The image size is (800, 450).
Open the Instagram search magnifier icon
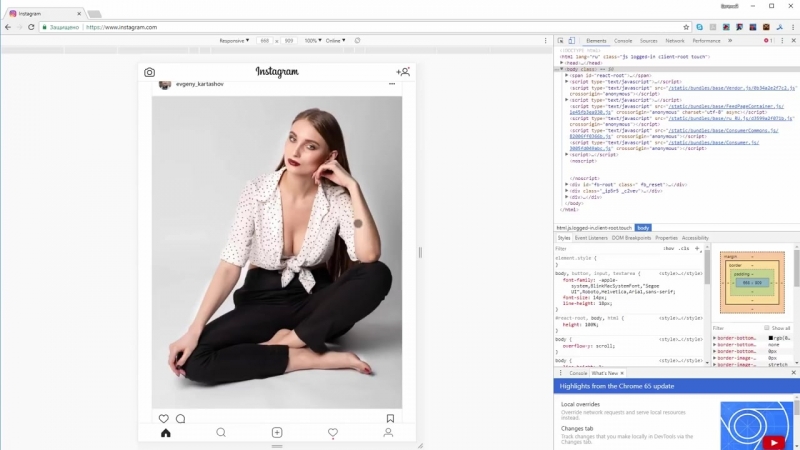click(x=221, y=433)
